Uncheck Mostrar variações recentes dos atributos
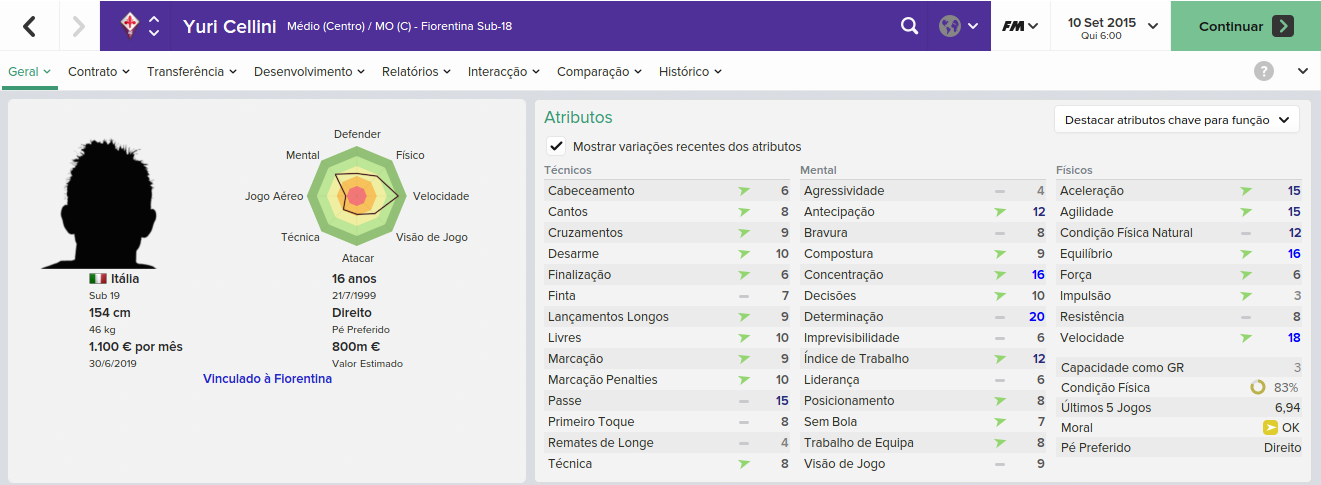This screenshot has width=1321, height=485. 556,146
